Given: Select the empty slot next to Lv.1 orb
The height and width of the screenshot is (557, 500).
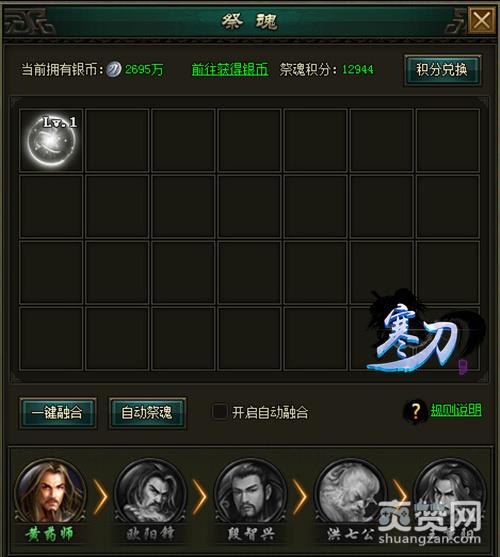Looking at the screenshot, I should 117,141.
